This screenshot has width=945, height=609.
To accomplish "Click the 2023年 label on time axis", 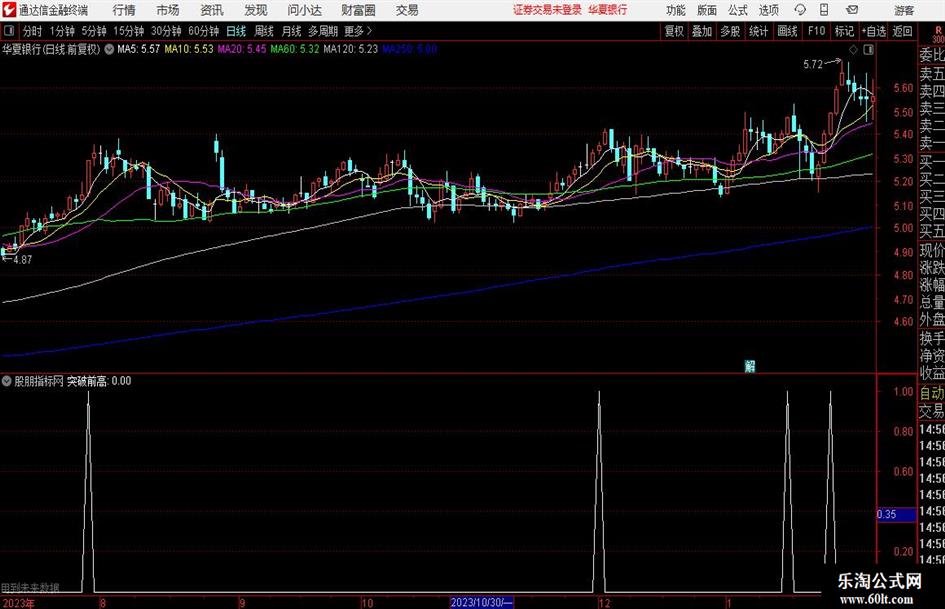I will (x=18, y=603).
